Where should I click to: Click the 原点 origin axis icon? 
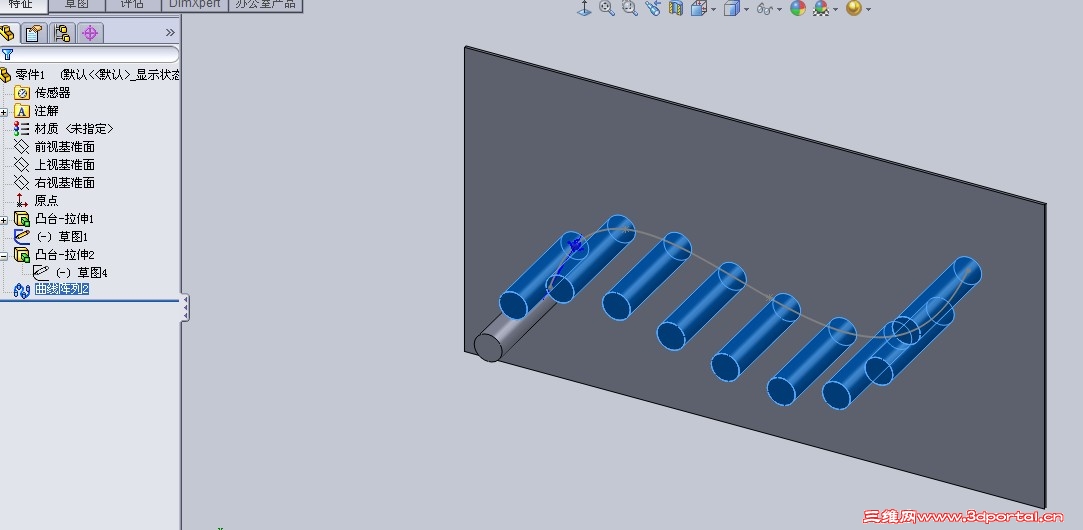pyautogui.click(x=21, y=200)
